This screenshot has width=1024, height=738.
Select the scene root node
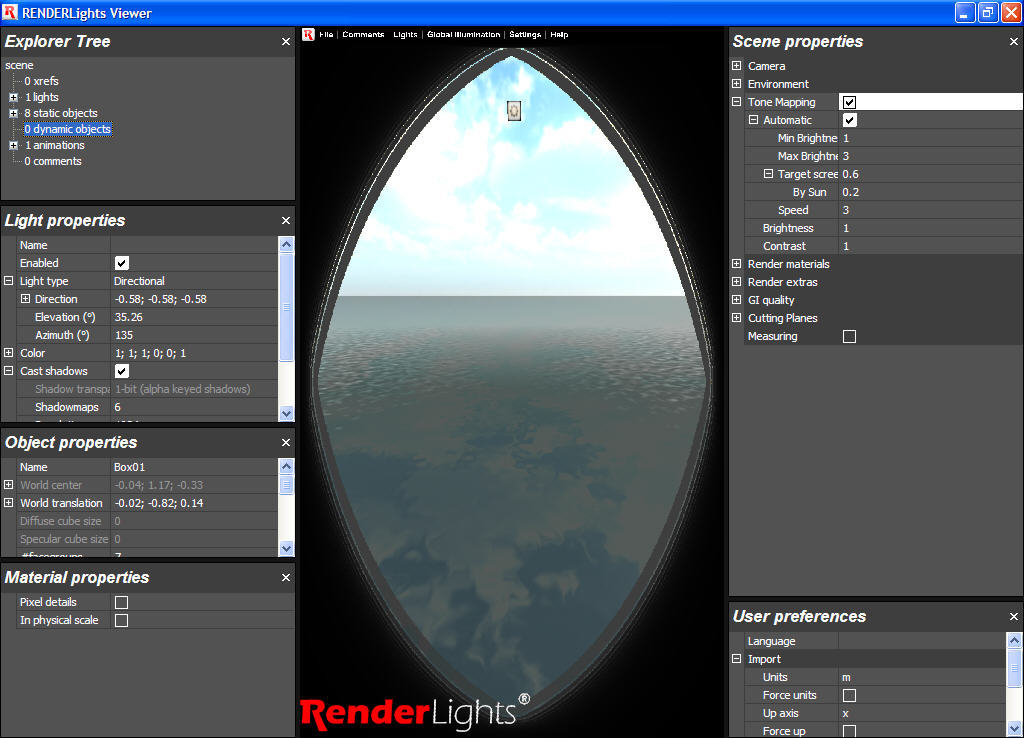tap(19, 65)
